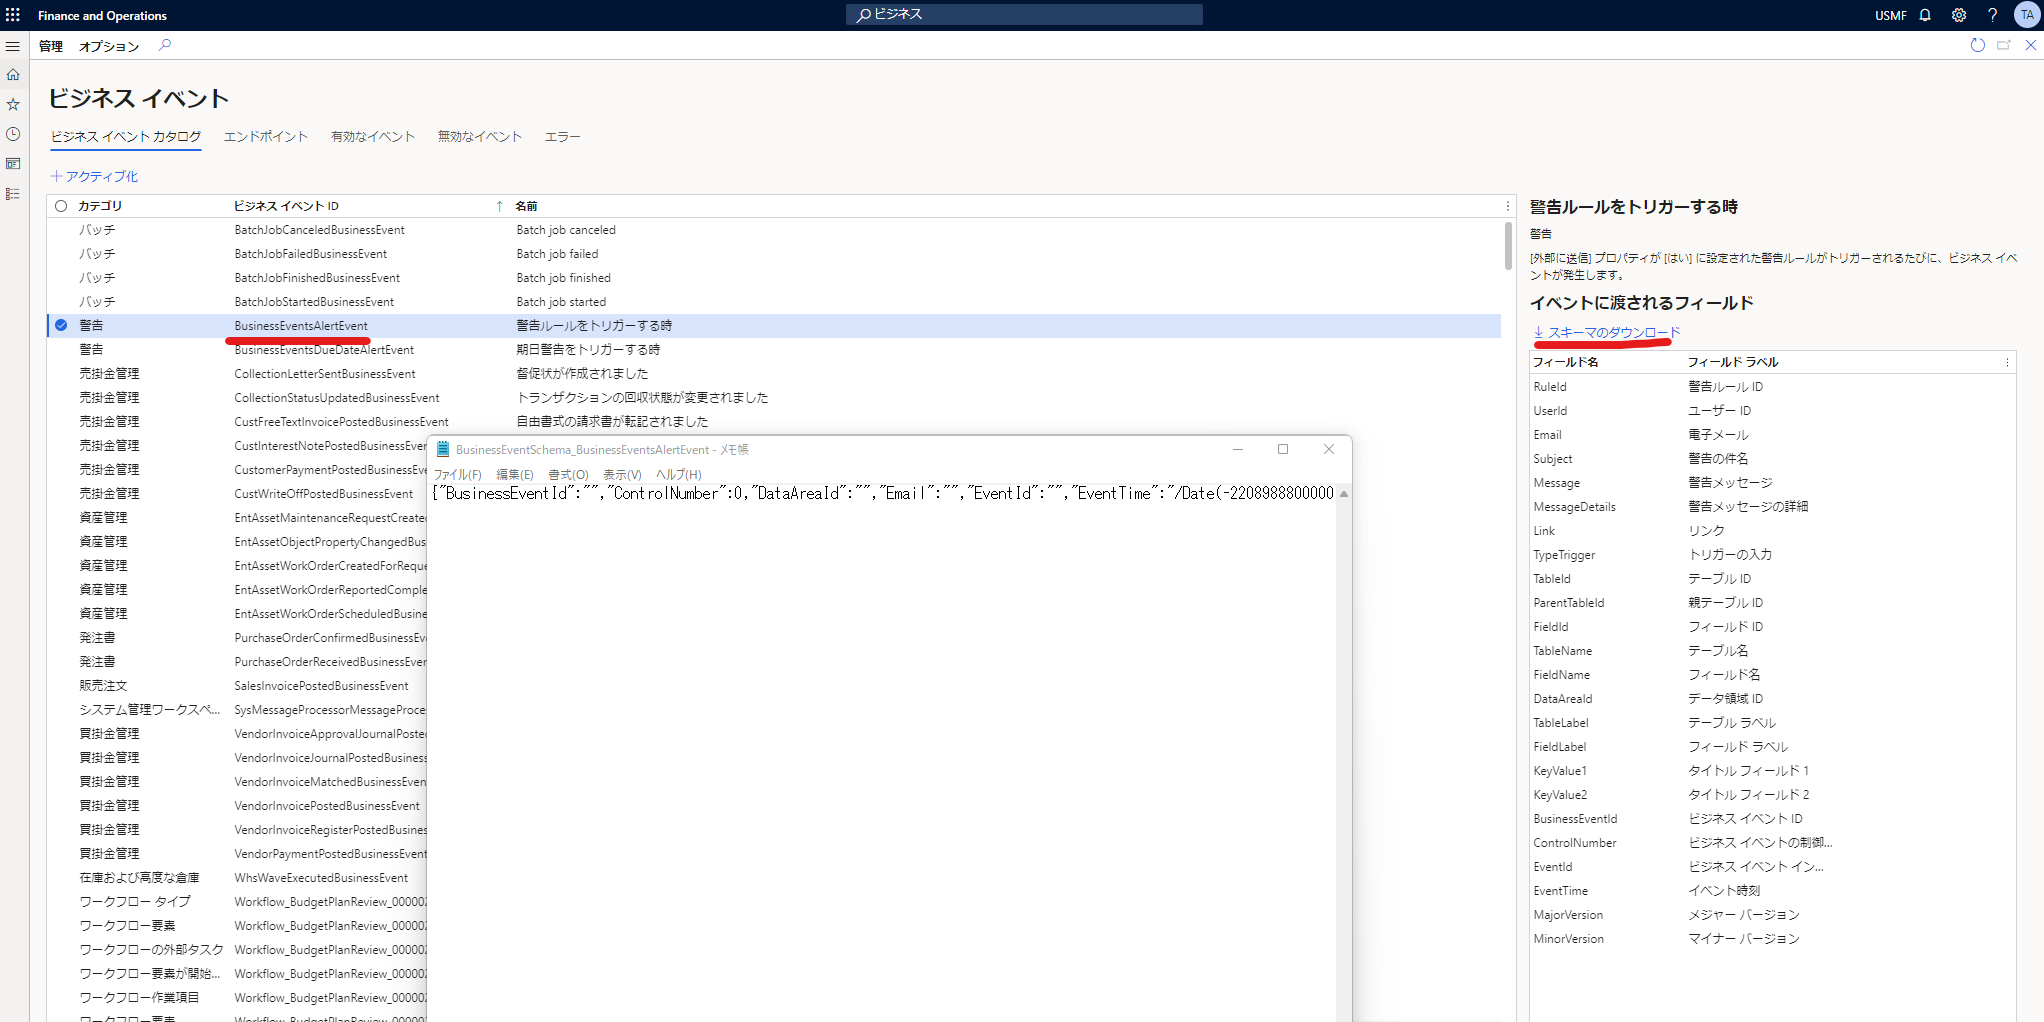Click the Notepad scrollbar up arrow
The image size is (2044, 1022).
(x=1344, y=493)
